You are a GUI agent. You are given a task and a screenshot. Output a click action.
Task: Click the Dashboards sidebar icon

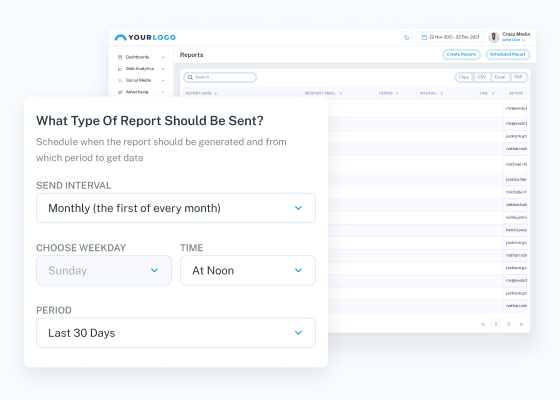click(120, 57)
